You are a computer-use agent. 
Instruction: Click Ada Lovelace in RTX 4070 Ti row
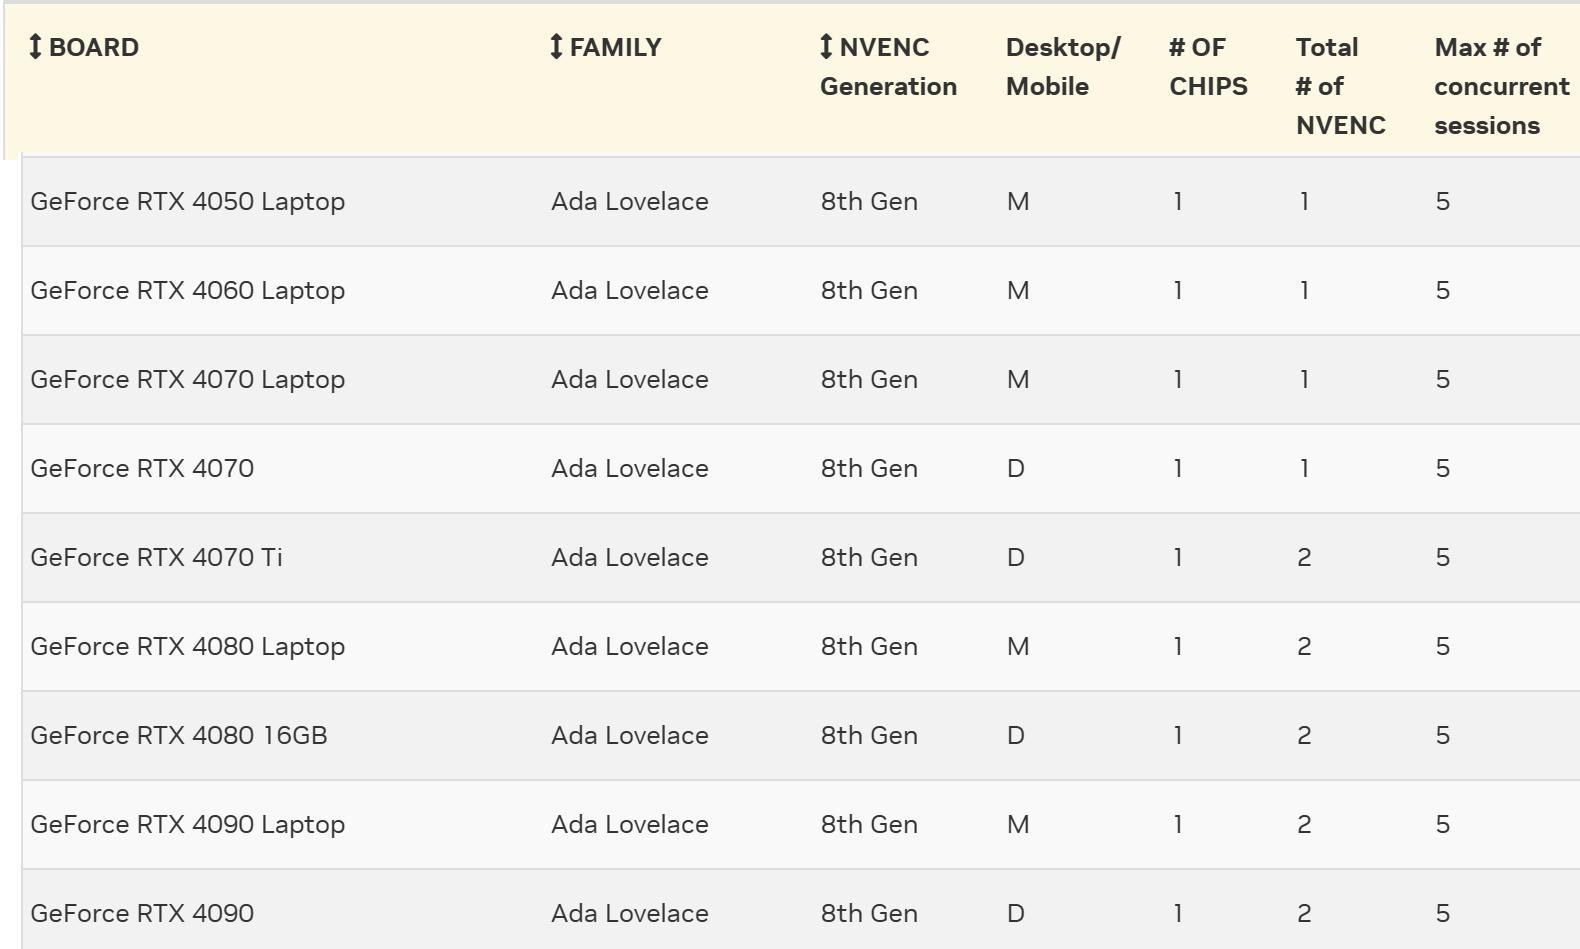click(630, 557)
